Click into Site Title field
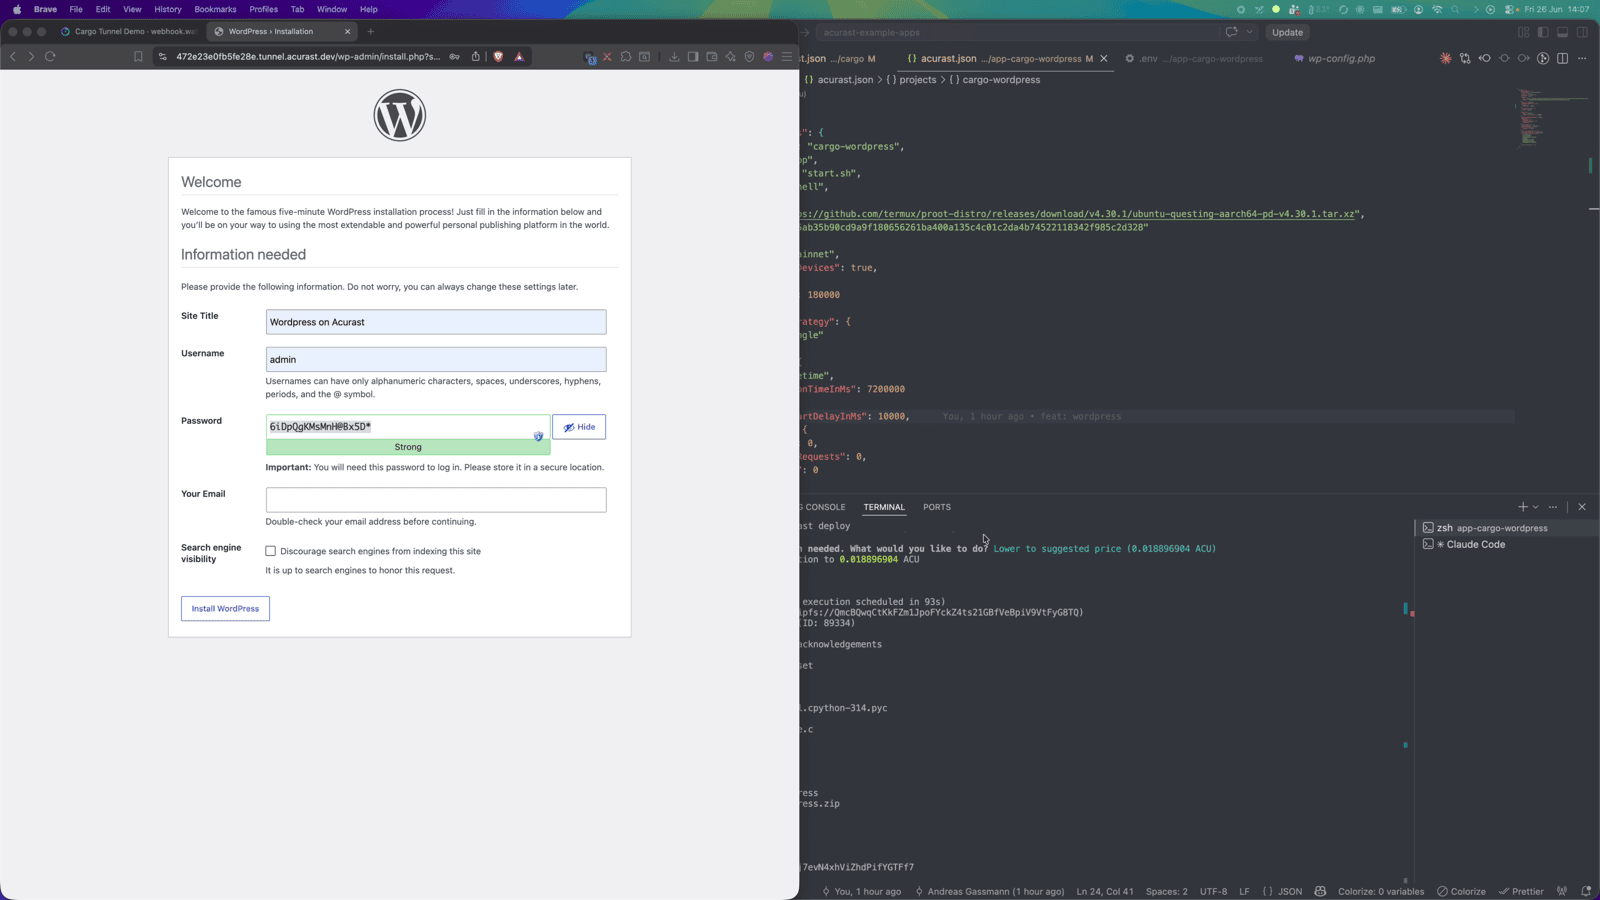The width and height of the screenshot is (1600, 900). [436, 322]
